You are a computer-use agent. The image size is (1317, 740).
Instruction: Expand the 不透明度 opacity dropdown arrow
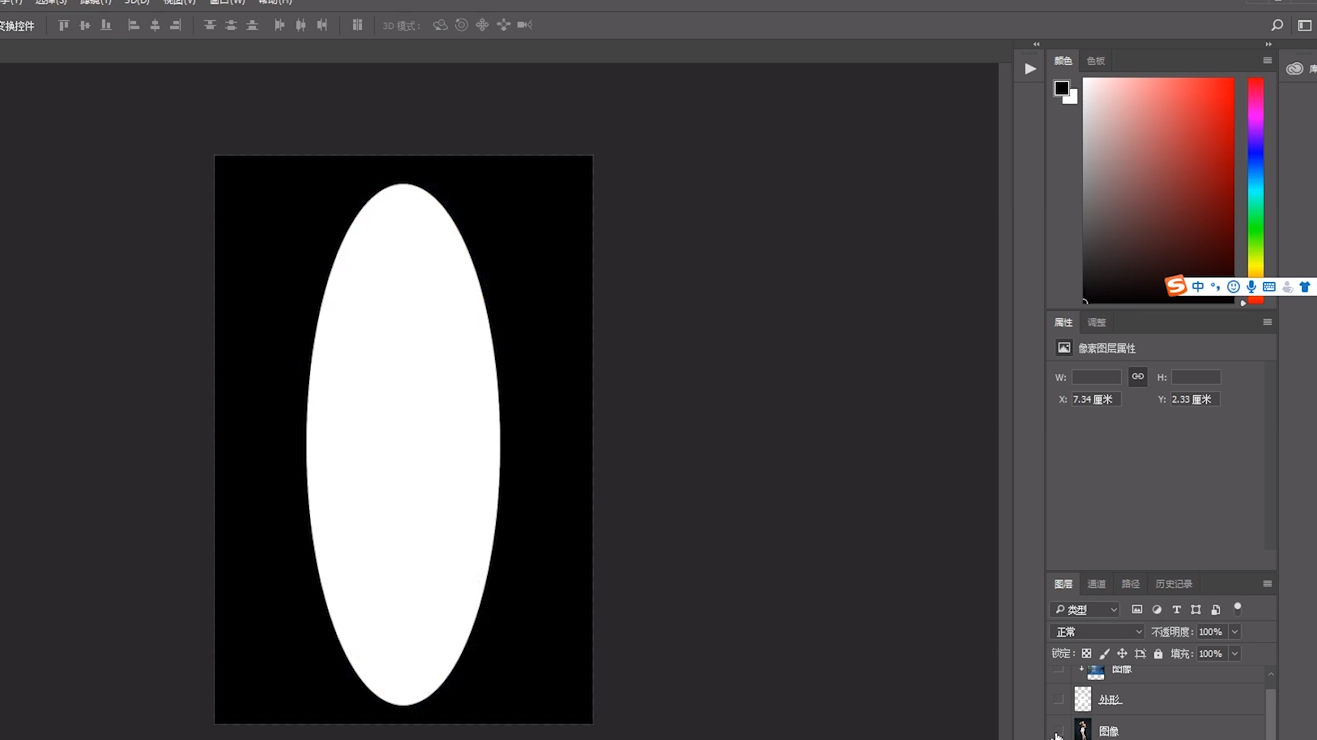point(1235,632)
